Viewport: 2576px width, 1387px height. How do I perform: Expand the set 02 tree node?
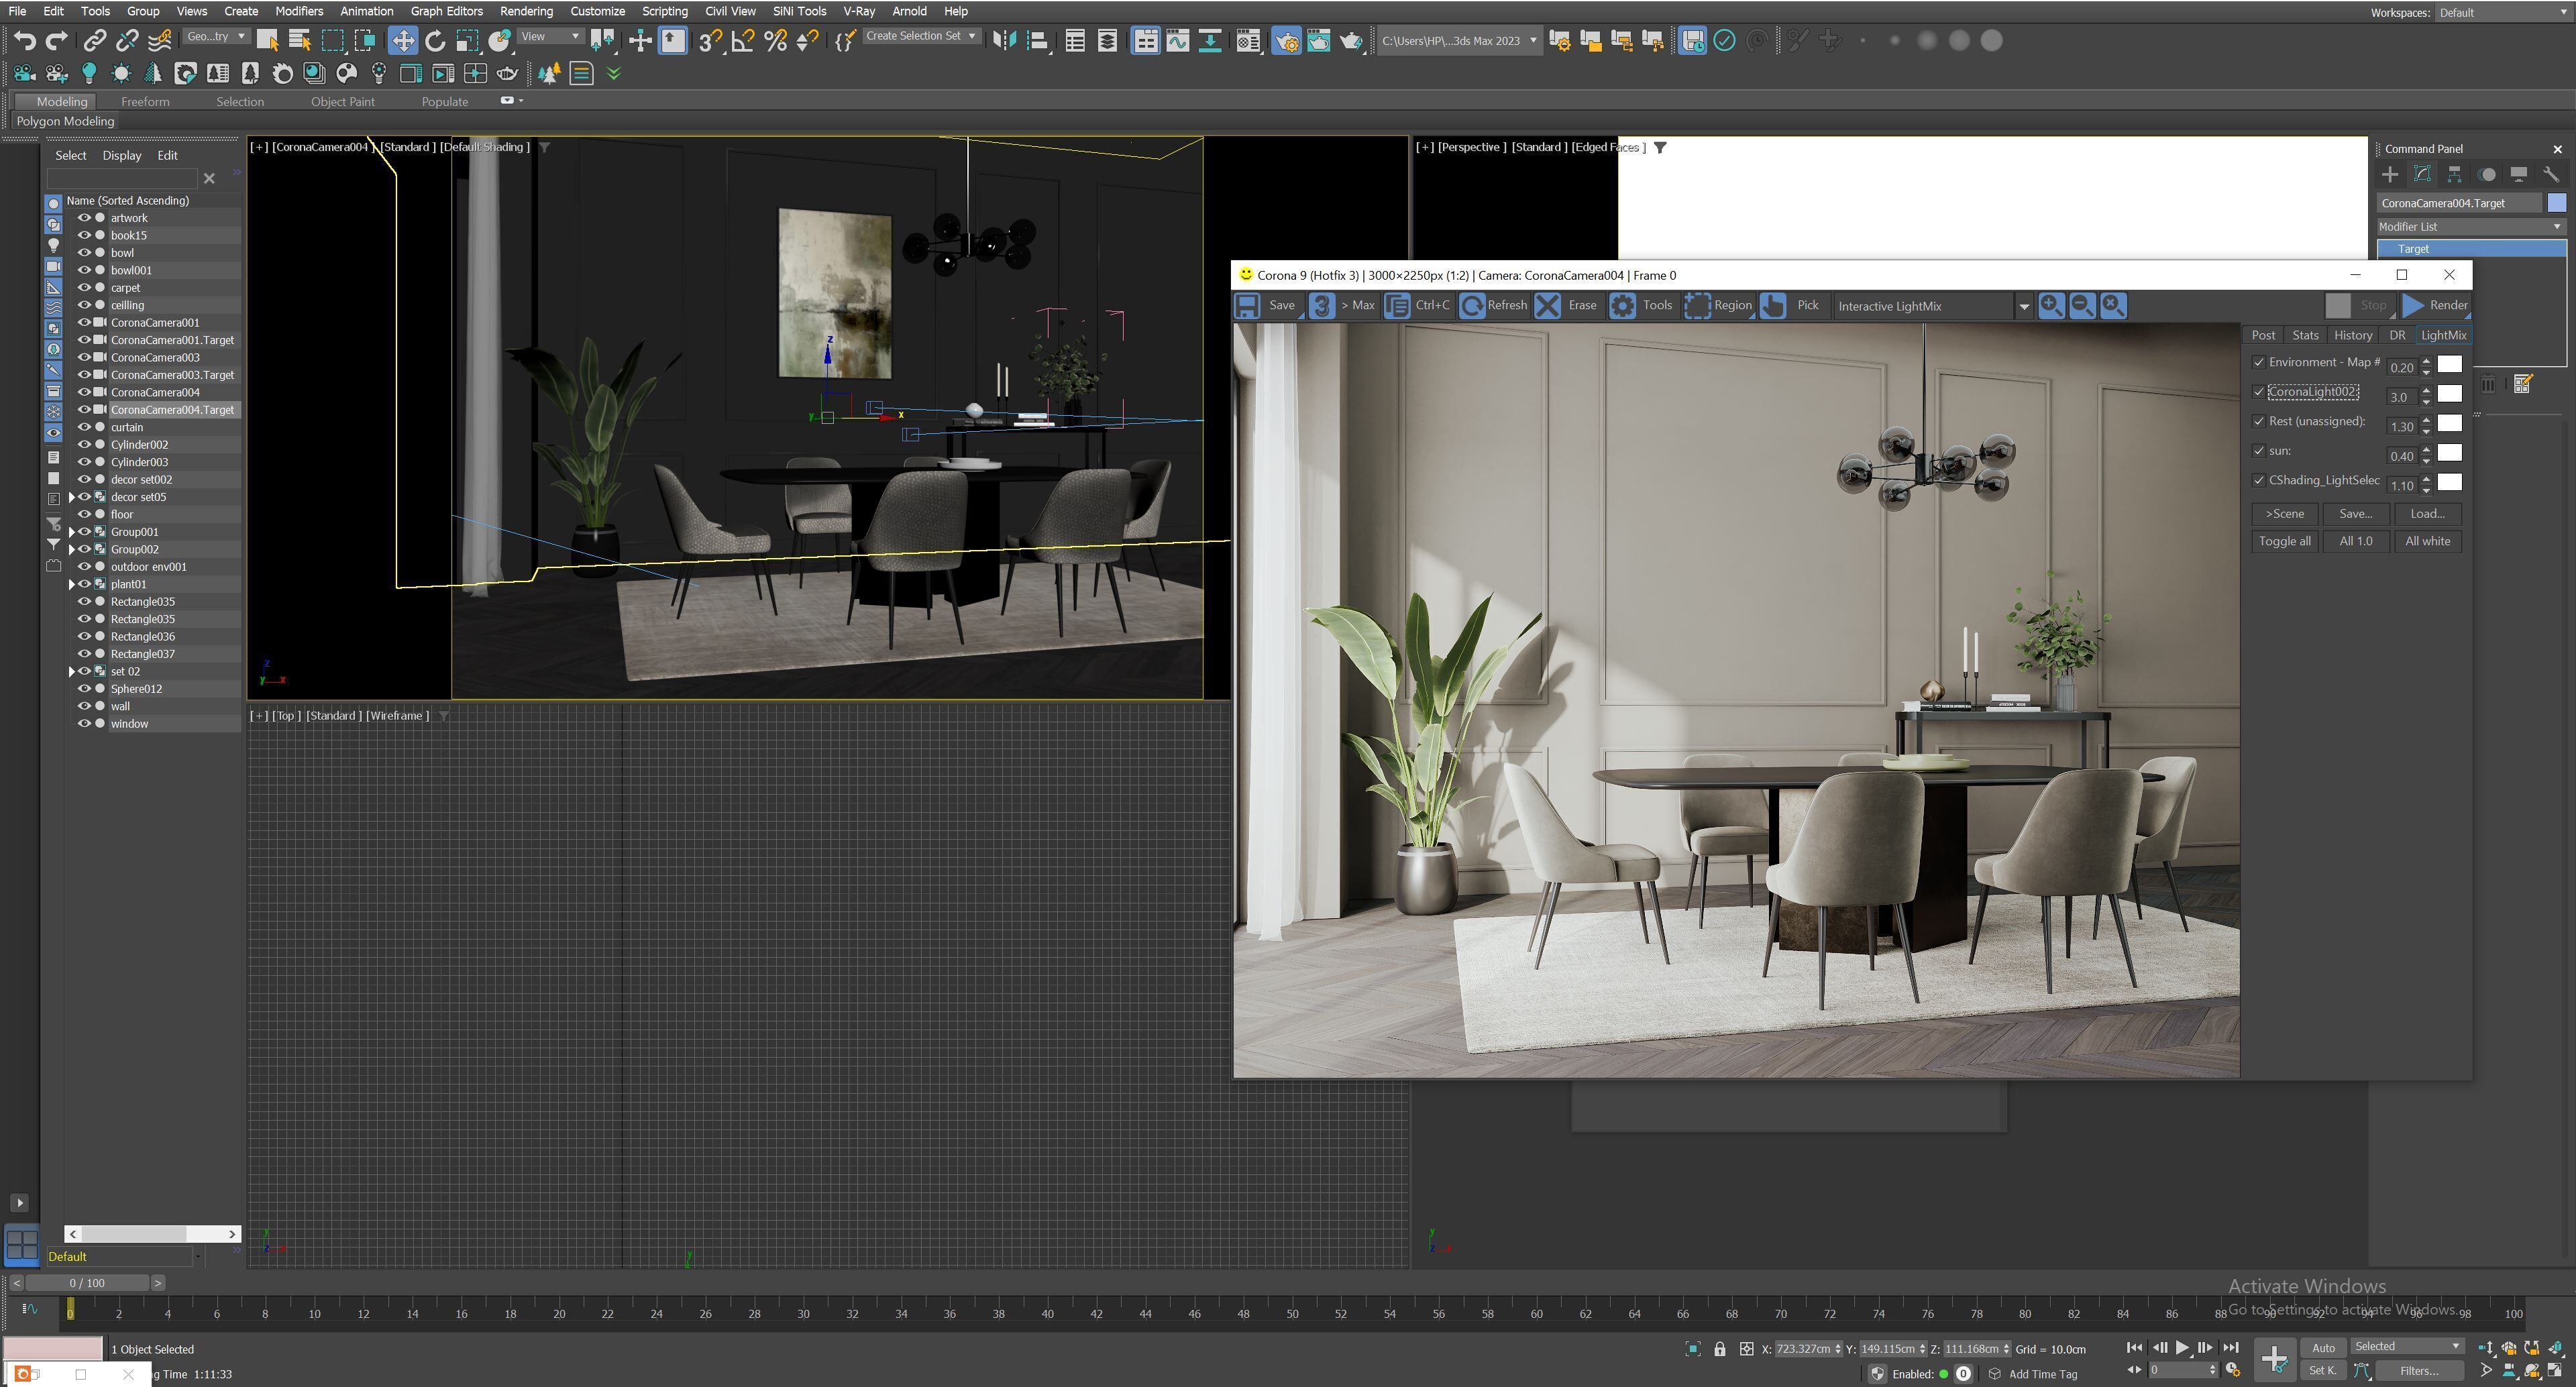point(71,671)
